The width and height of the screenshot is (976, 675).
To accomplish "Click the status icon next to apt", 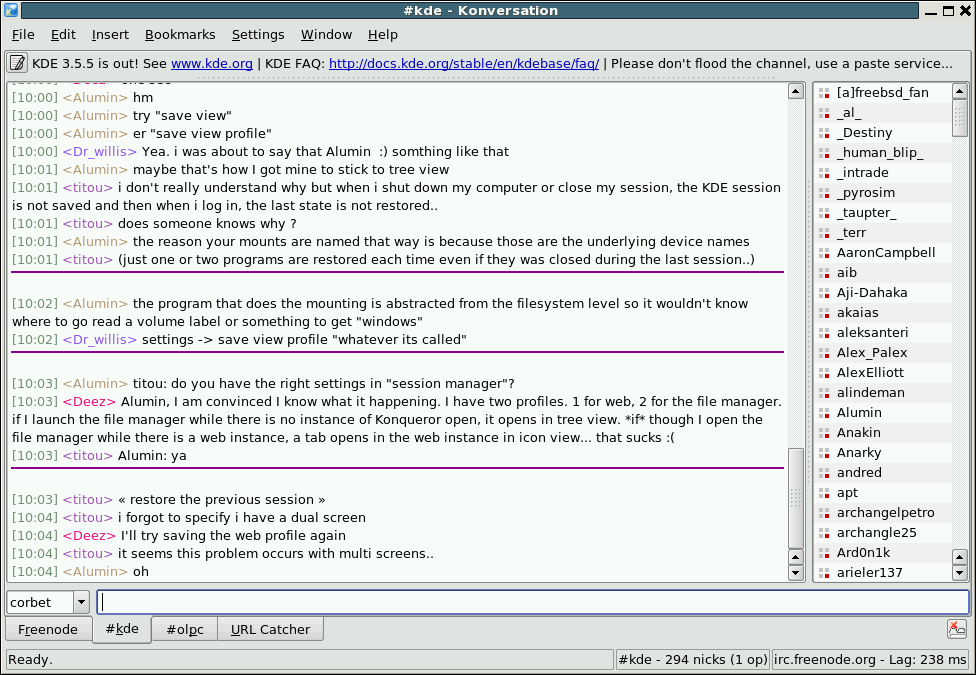I will coord(824,492).
